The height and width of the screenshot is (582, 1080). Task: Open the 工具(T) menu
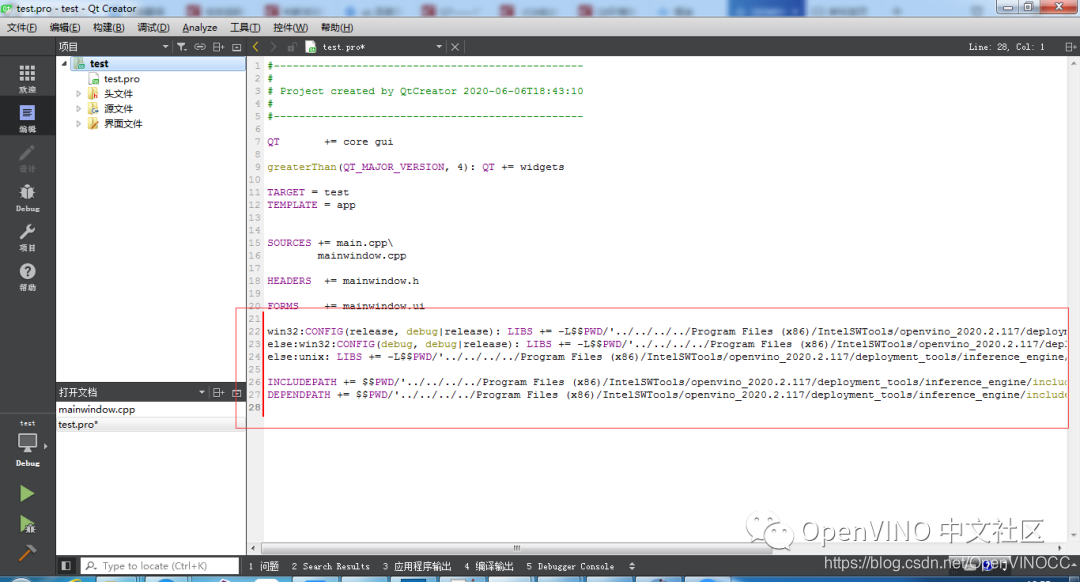[x=245, y=28]
